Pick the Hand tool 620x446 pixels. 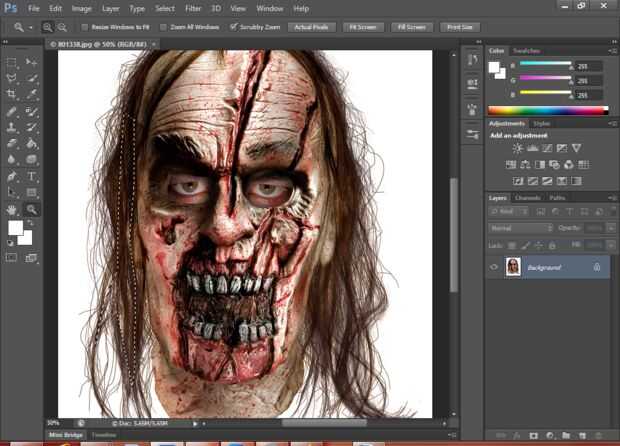(12, 209)
